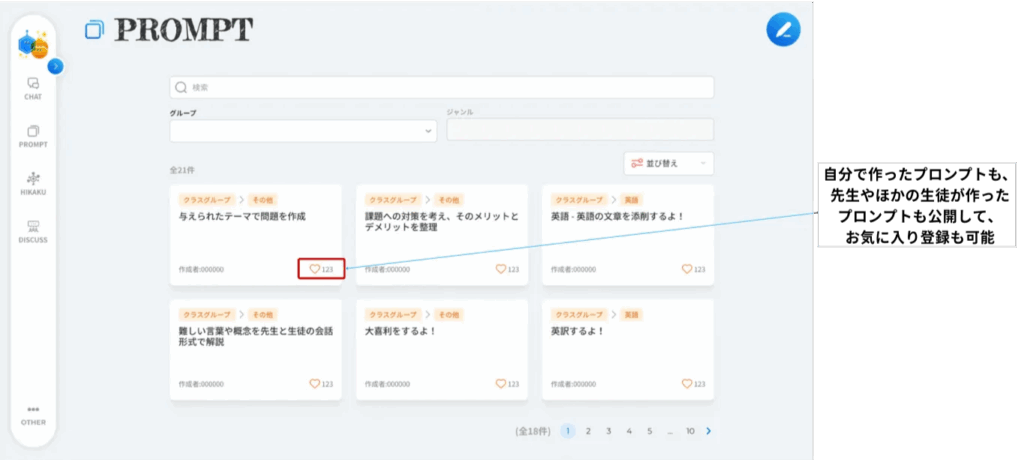Expand the 並び替え sort dropdown
Image resolution: width=1024 pixels, height=460 pixels.
tap(667, 163)
